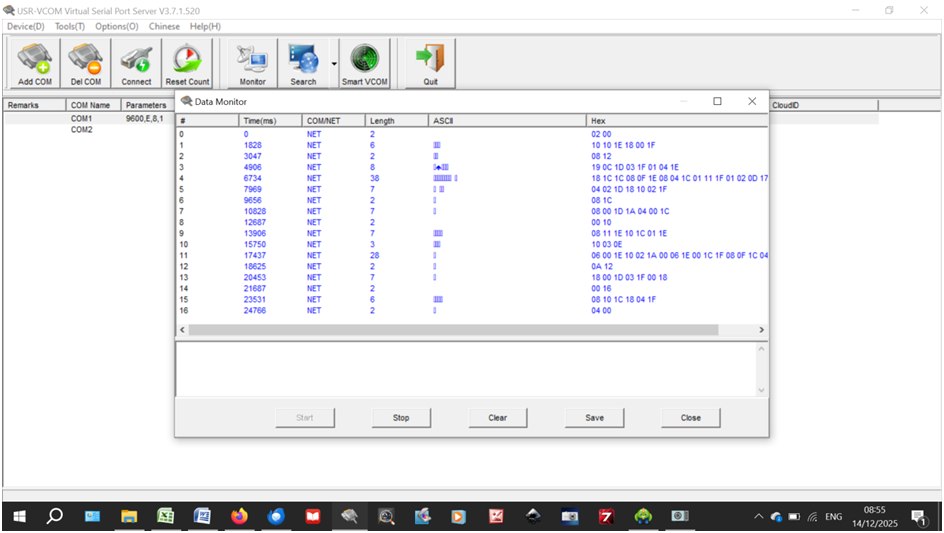944x533 pixels.
Task: Click the Del COM toolbar icon
Action: click(85, 64)
